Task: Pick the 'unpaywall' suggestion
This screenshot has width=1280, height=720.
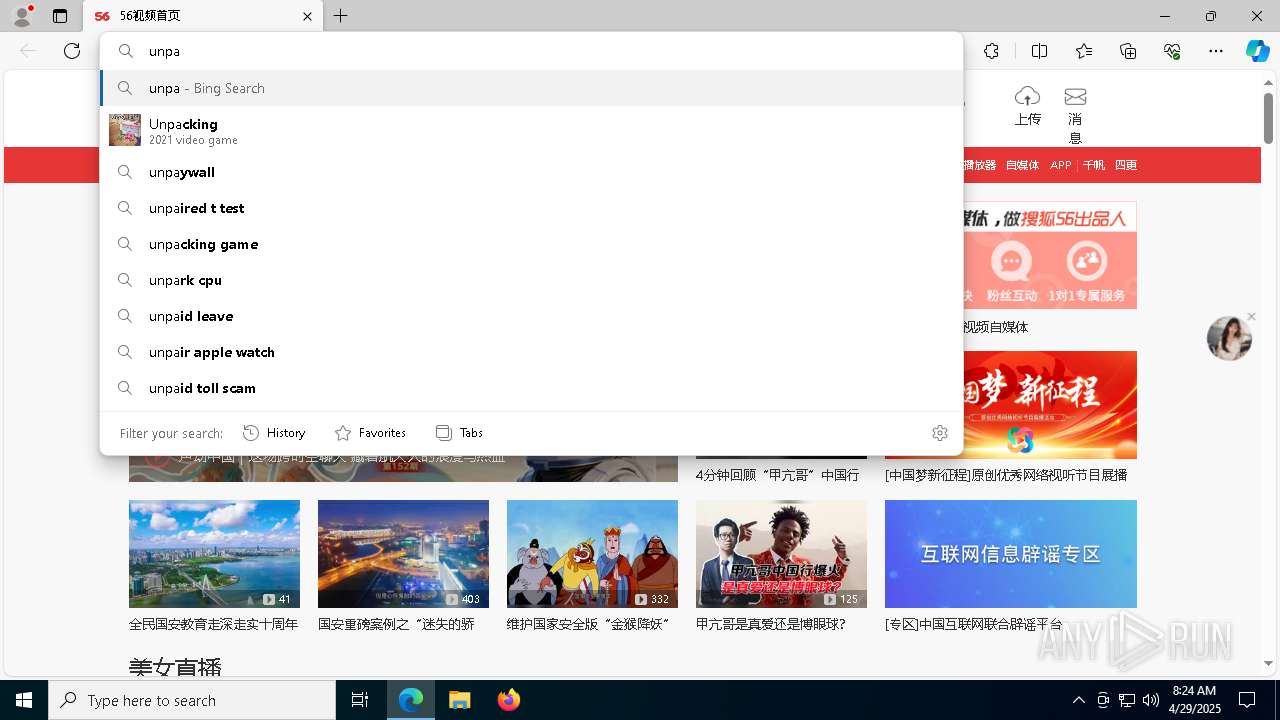Action: point(531,172)
